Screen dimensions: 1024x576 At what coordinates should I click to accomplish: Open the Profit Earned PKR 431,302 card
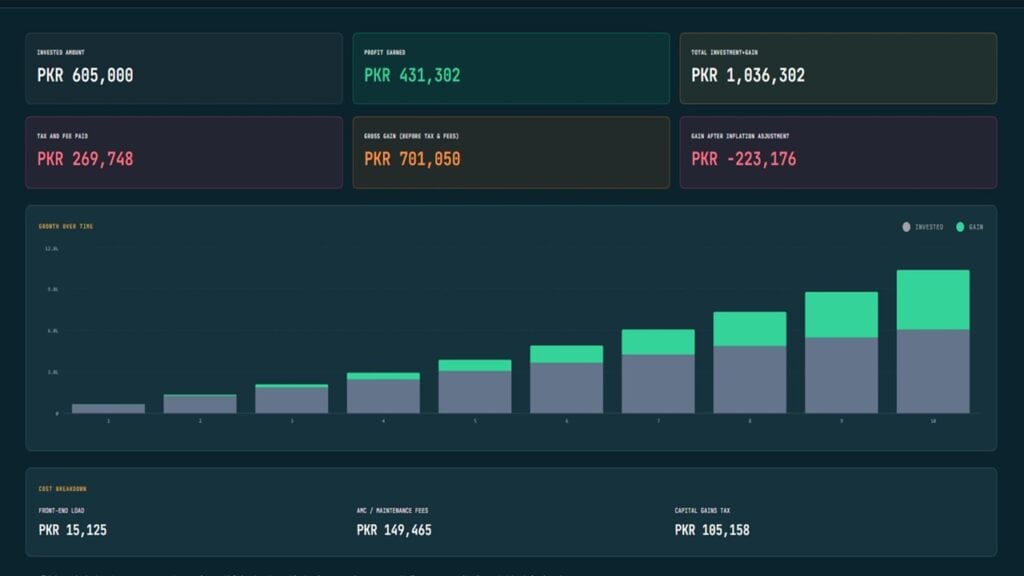pyautogui.click(x=511, y=69)
